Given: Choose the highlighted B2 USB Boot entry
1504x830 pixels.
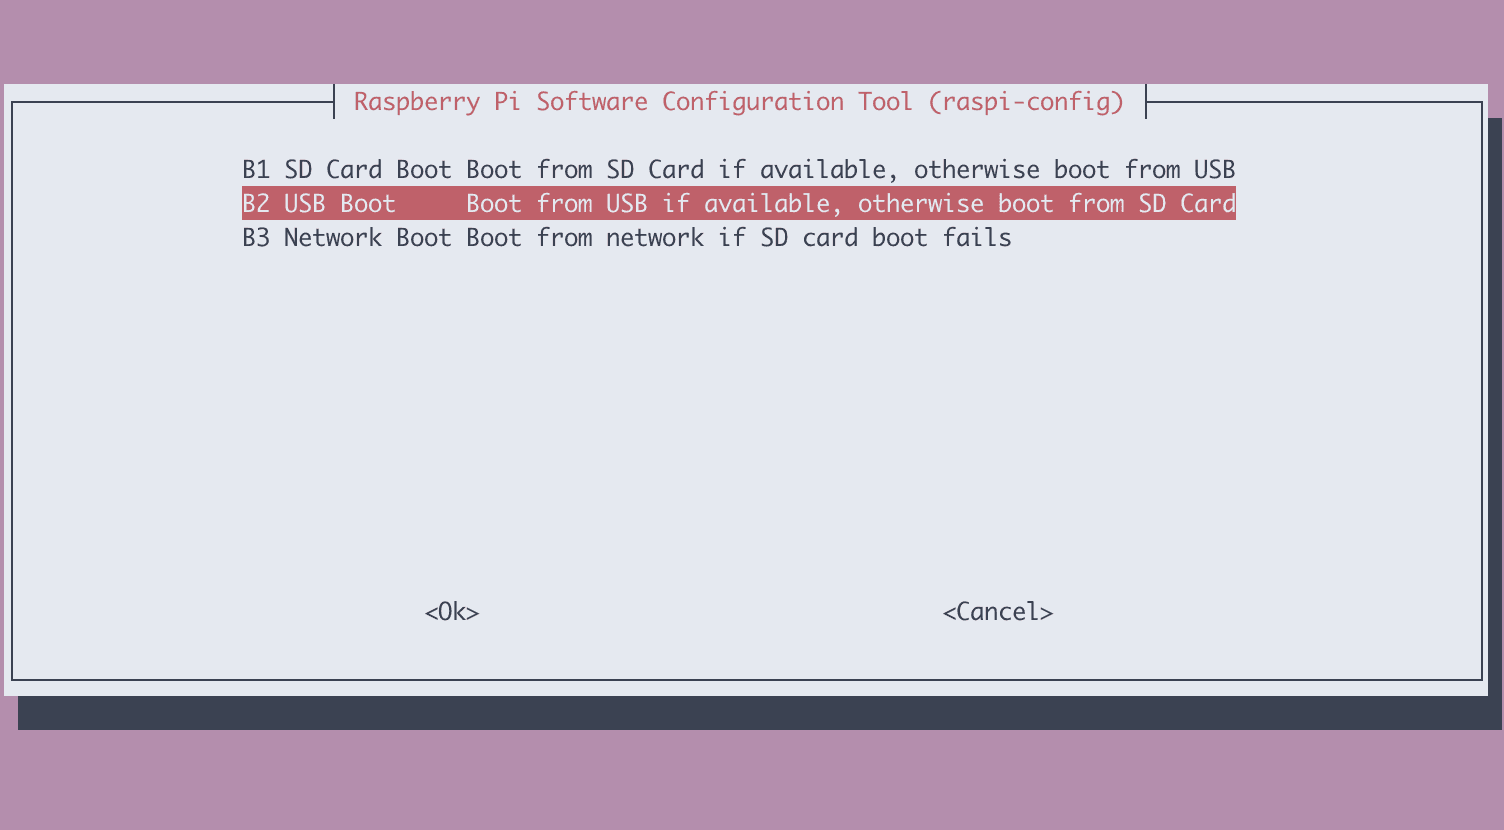Looking at the screenshot, I should [x=739, y=203].
